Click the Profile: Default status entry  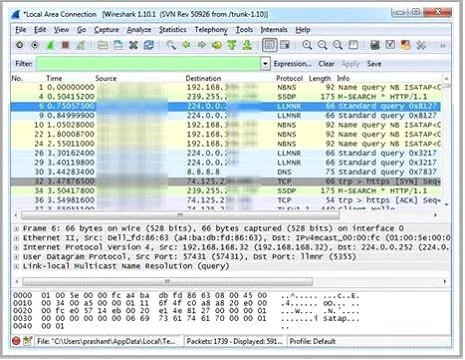tap(312, 341)
